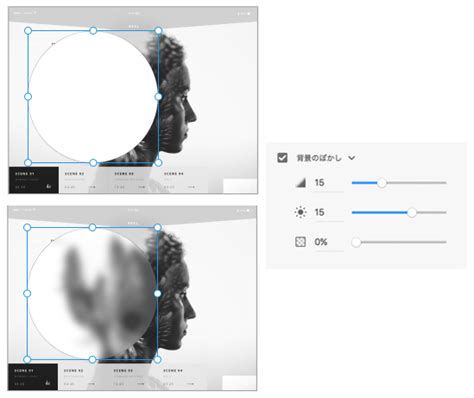
Task: Click the blur amount slider handle
Action: pyautogui.click(x=382, y=183)
